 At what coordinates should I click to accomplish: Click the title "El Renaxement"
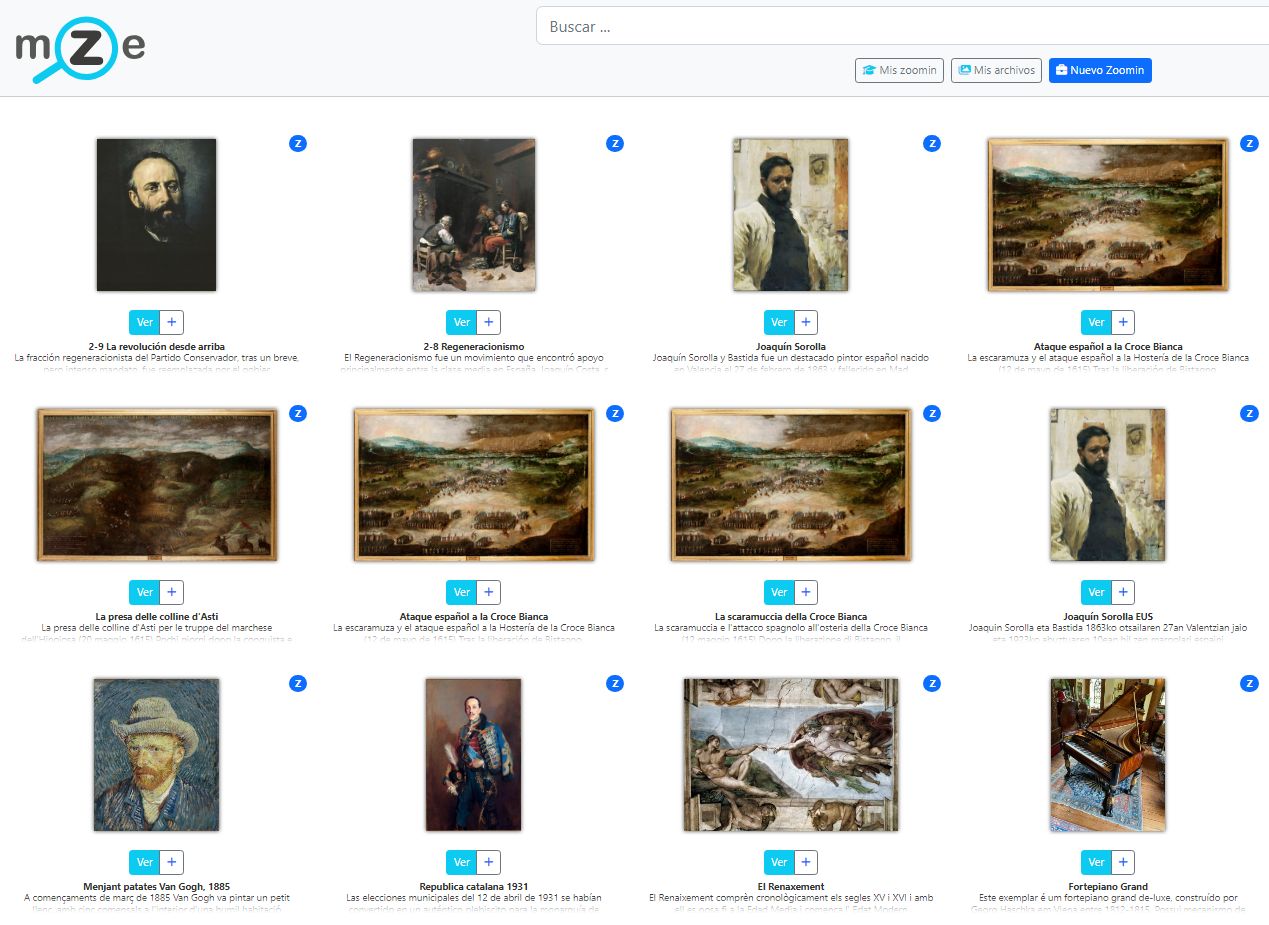pos(791,887)
